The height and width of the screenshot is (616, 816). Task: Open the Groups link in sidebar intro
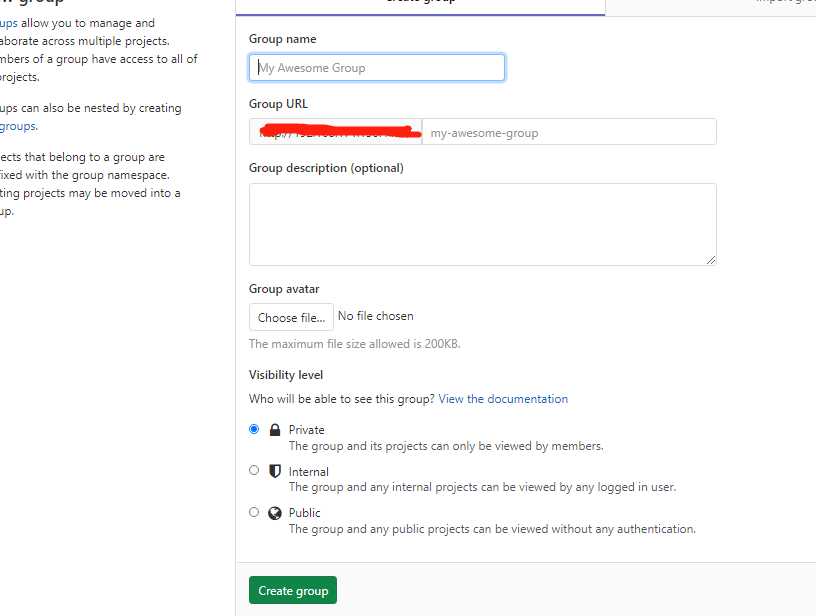9,23
